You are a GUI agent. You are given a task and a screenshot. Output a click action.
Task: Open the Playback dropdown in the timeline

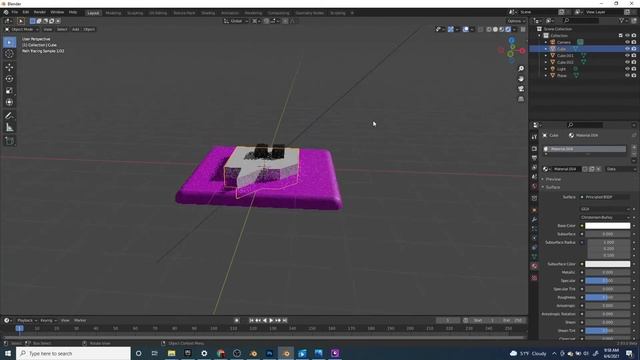27,320
